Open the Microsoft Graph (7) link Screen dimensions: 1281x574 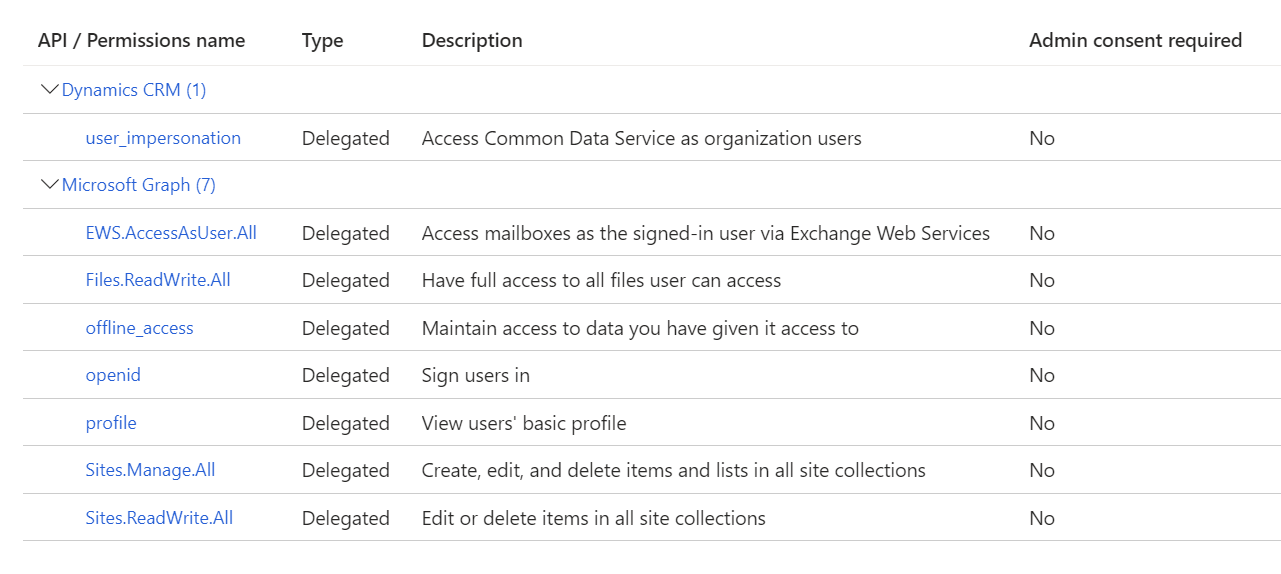pos(138,185)
